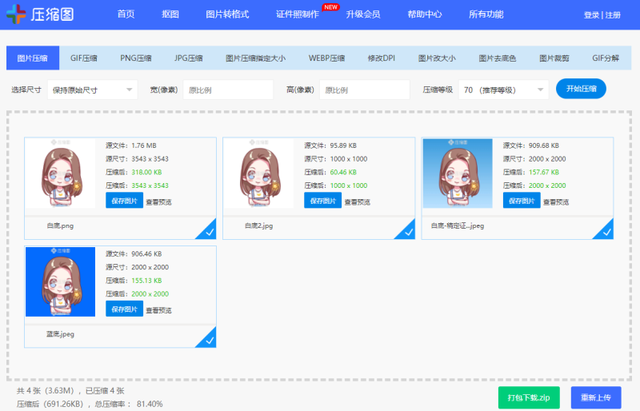Click the 开始压缩 button
Viewport: 640px width, 411px height.
coord(581,89)
